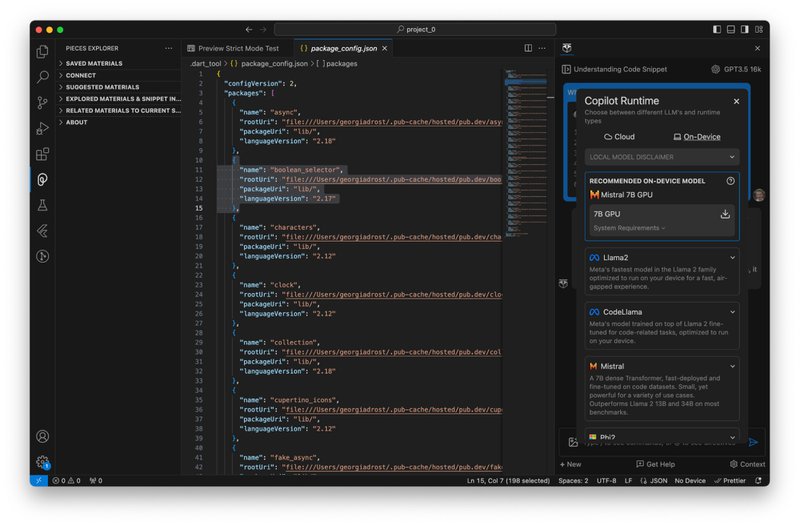Open GPT3.5 16k model selector
Screen dimensions: 800x526
[736, 69]
